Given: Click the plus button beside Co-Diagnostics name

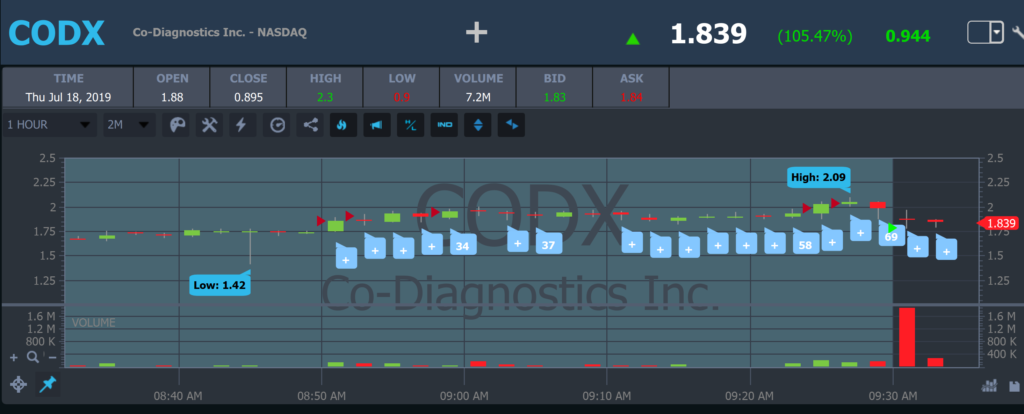Looking at the screenshot, I should point(476,32).
